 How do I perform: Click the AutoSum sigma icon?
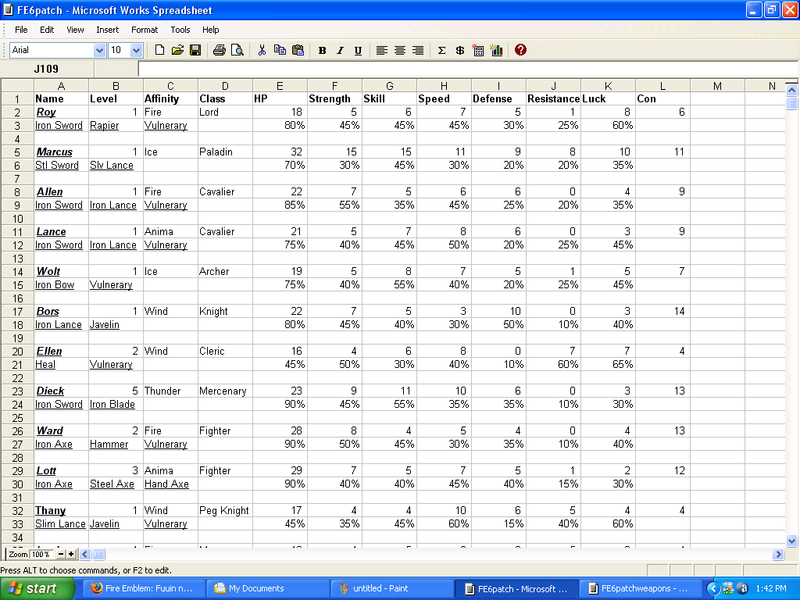pyautogui.click(x=441, y=50)
